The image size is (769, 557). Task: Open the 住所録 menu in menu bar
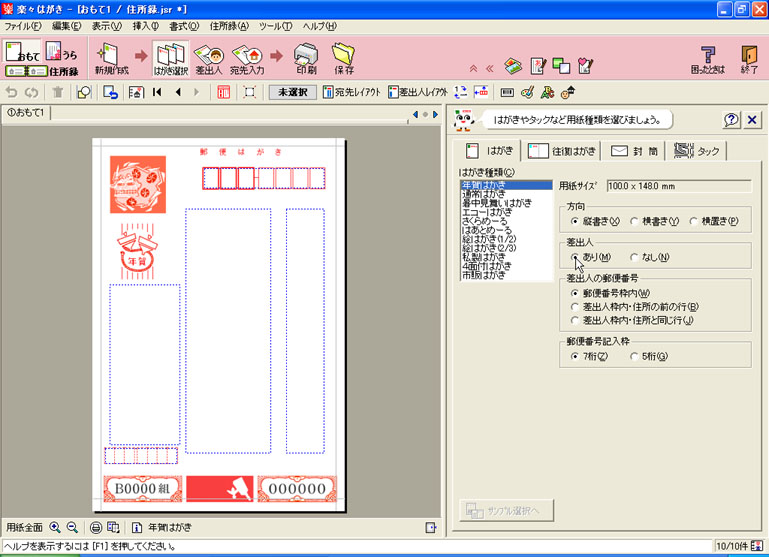click(x=228, y=25)
